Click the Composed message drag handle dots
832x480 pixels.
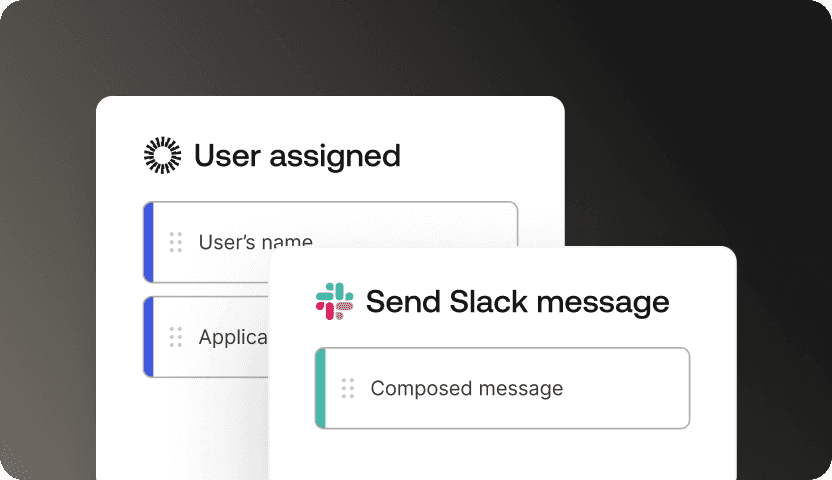point(348,388)
